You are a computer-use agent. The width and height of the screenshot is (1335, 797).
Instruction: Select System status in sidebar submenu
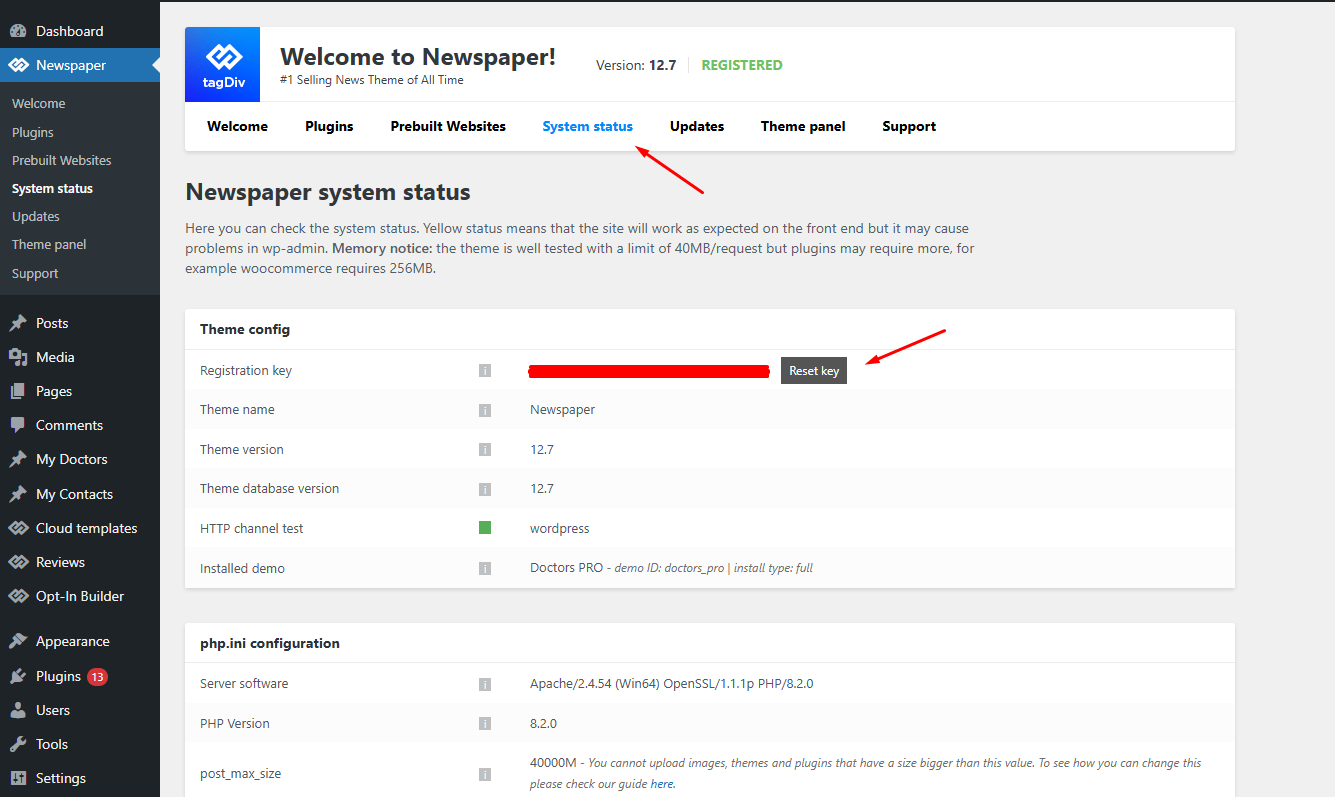[52, 188]
